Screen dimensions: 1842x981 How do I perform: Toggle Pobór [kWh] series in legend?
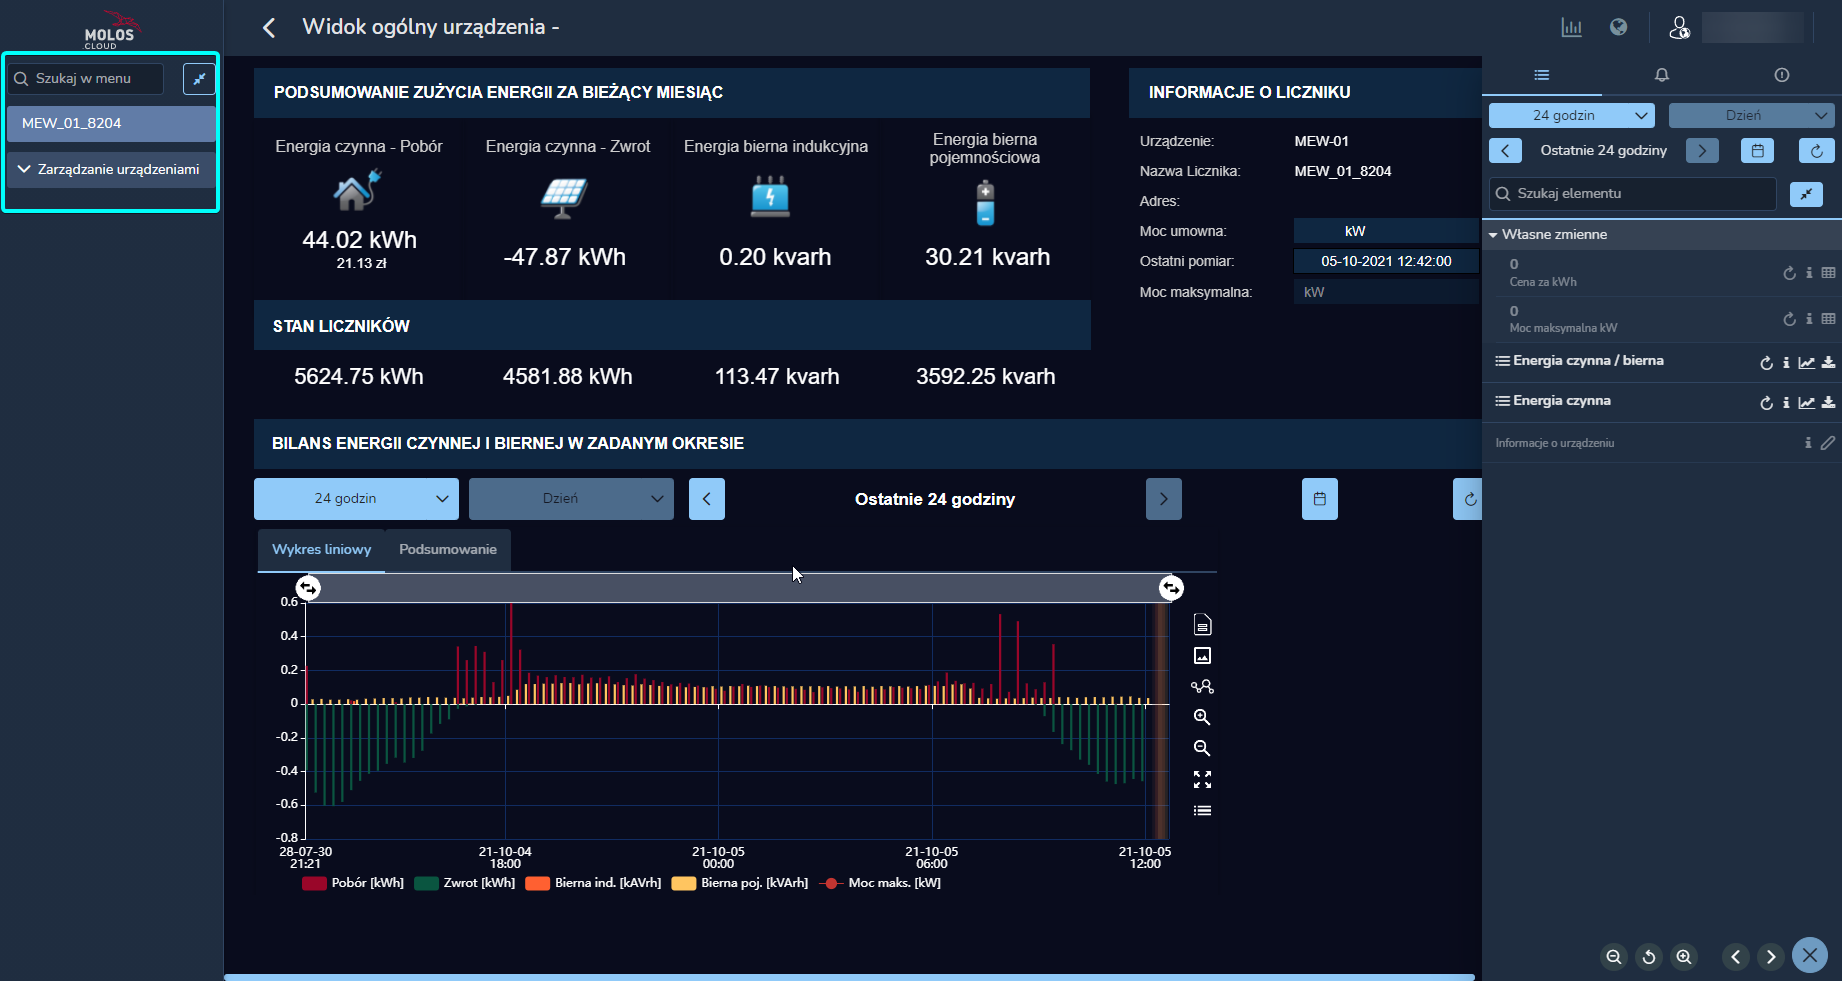coord(353,883)
